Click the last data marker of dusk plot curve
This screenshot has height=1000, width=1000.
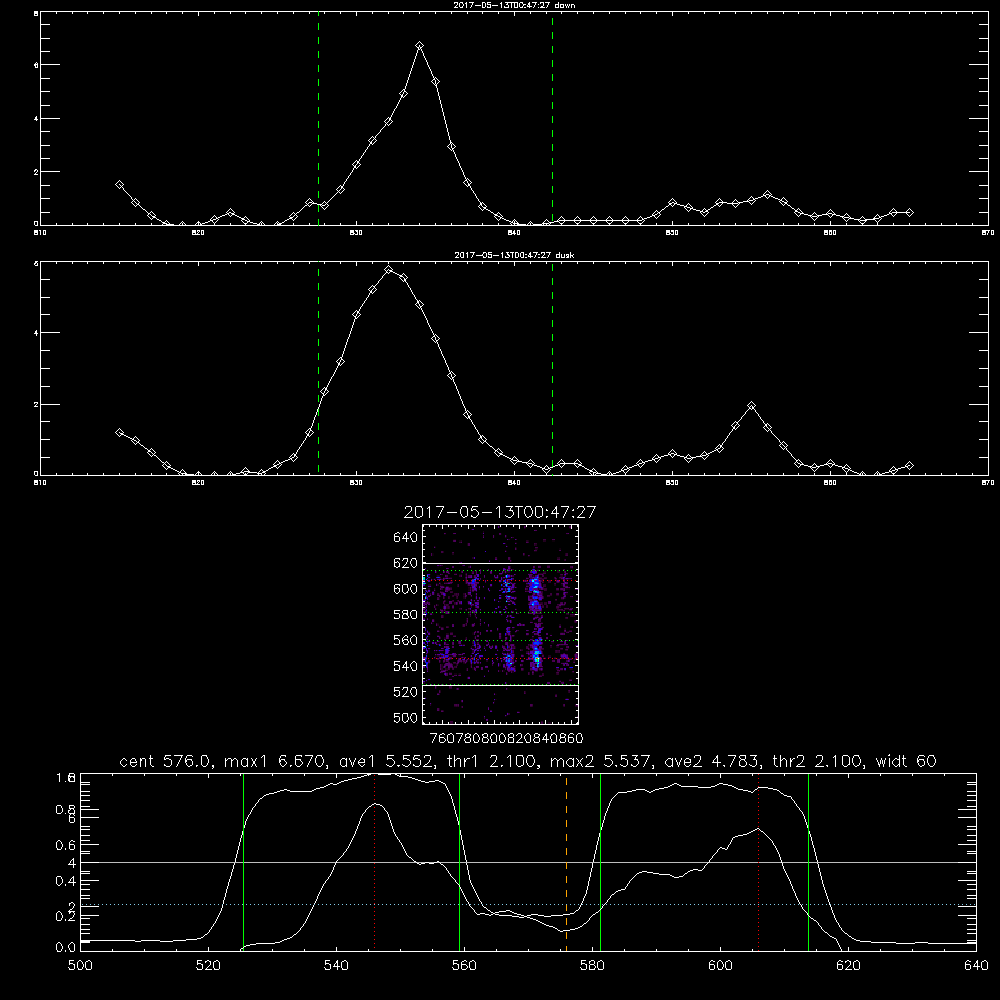(909, 466)
